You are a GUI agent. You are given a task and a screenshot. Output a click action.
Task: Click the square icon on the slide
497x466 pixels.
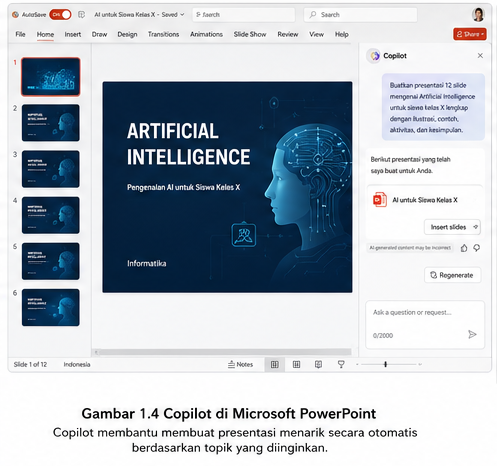(x=244, y=235)
